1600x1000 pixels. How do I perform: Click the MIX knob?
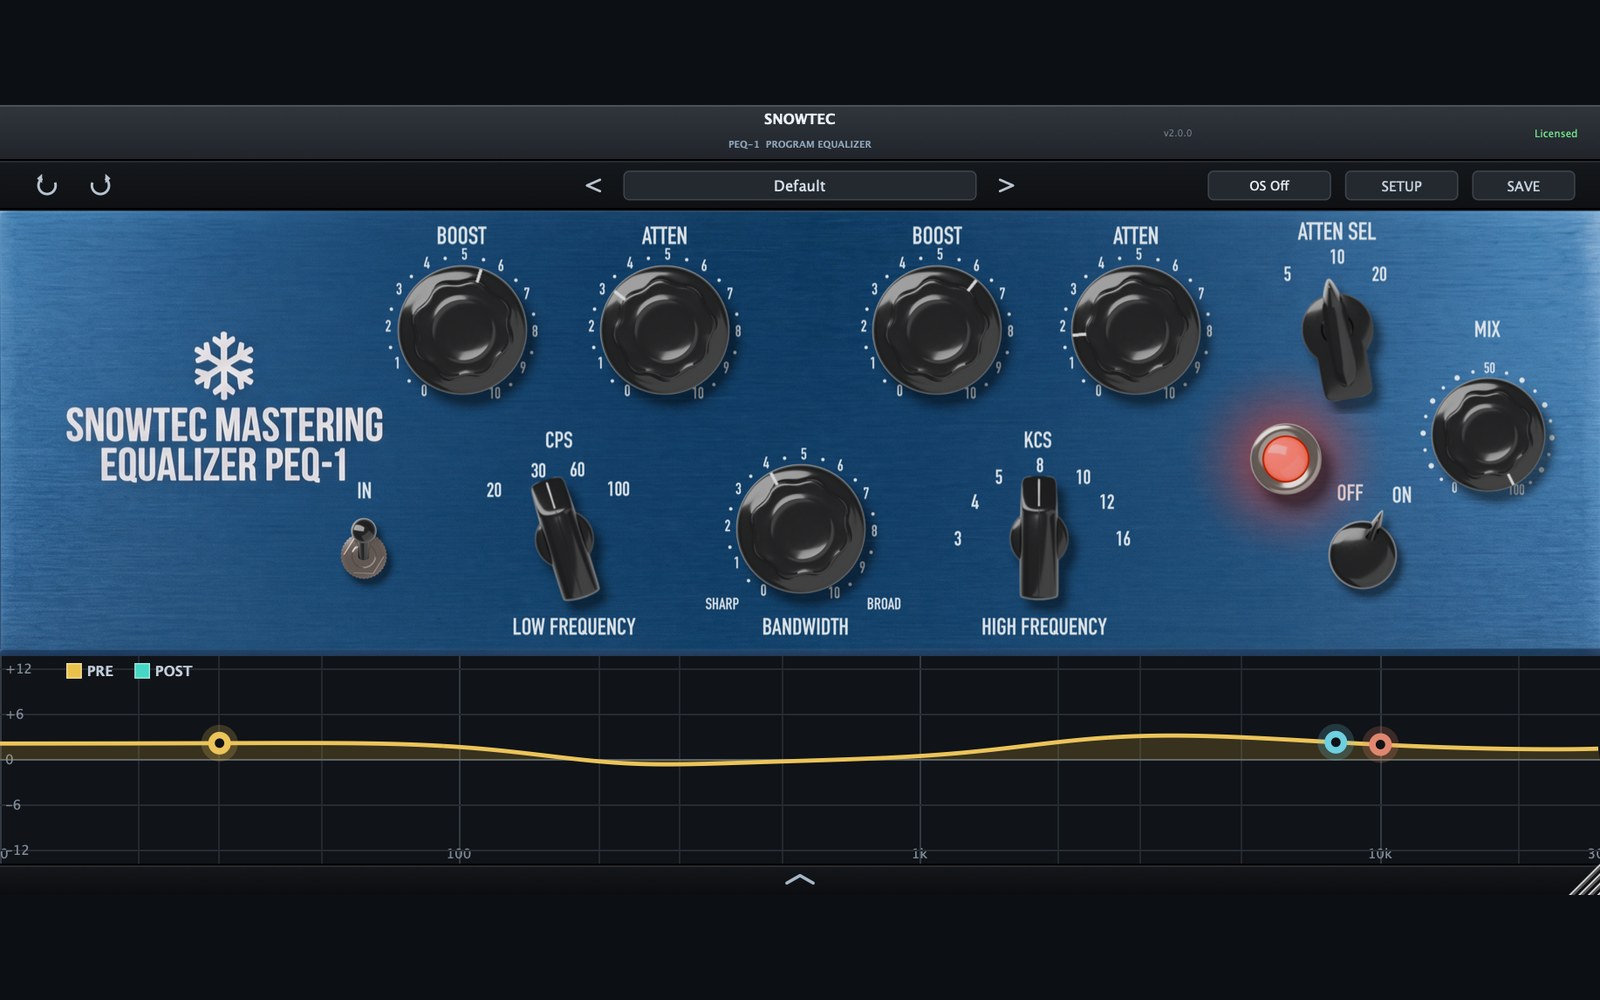click(1488, 435)
